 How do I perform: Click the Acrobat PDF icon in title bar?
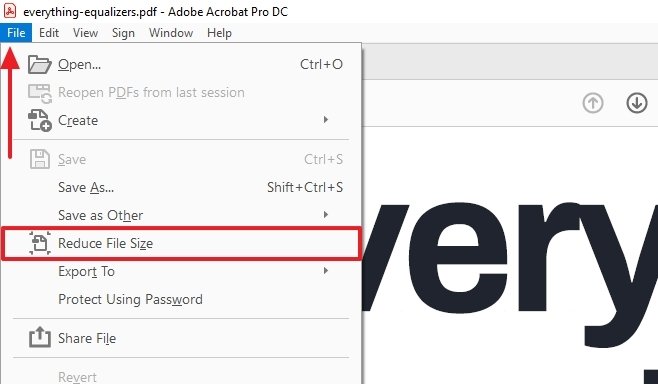point(10,10)
